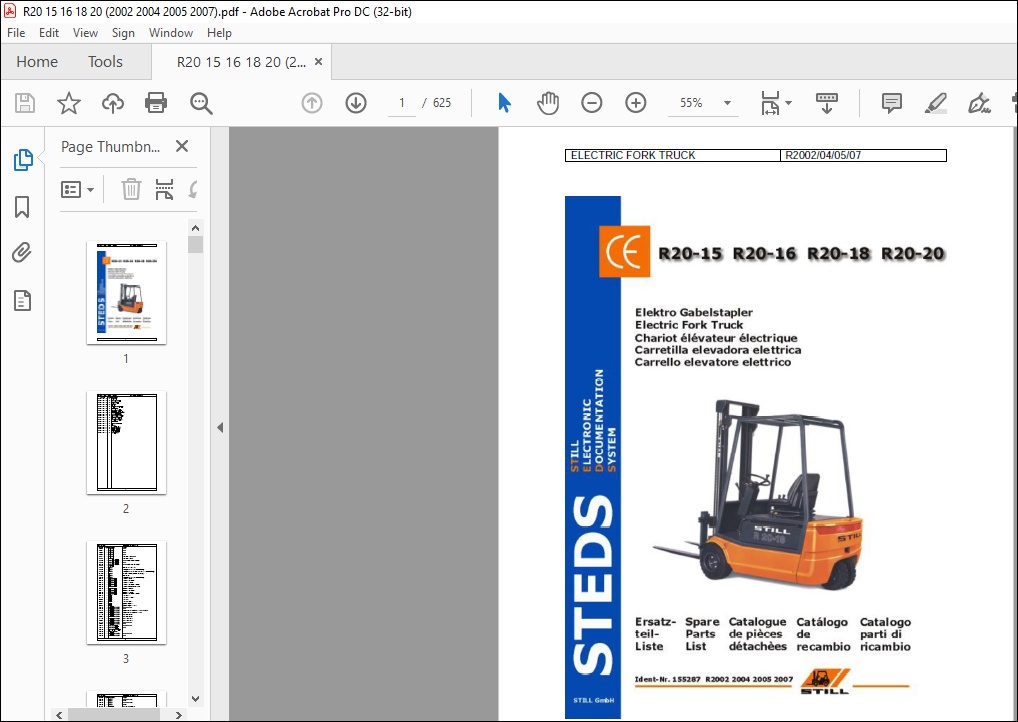Open the View menu

click(85, 32)
